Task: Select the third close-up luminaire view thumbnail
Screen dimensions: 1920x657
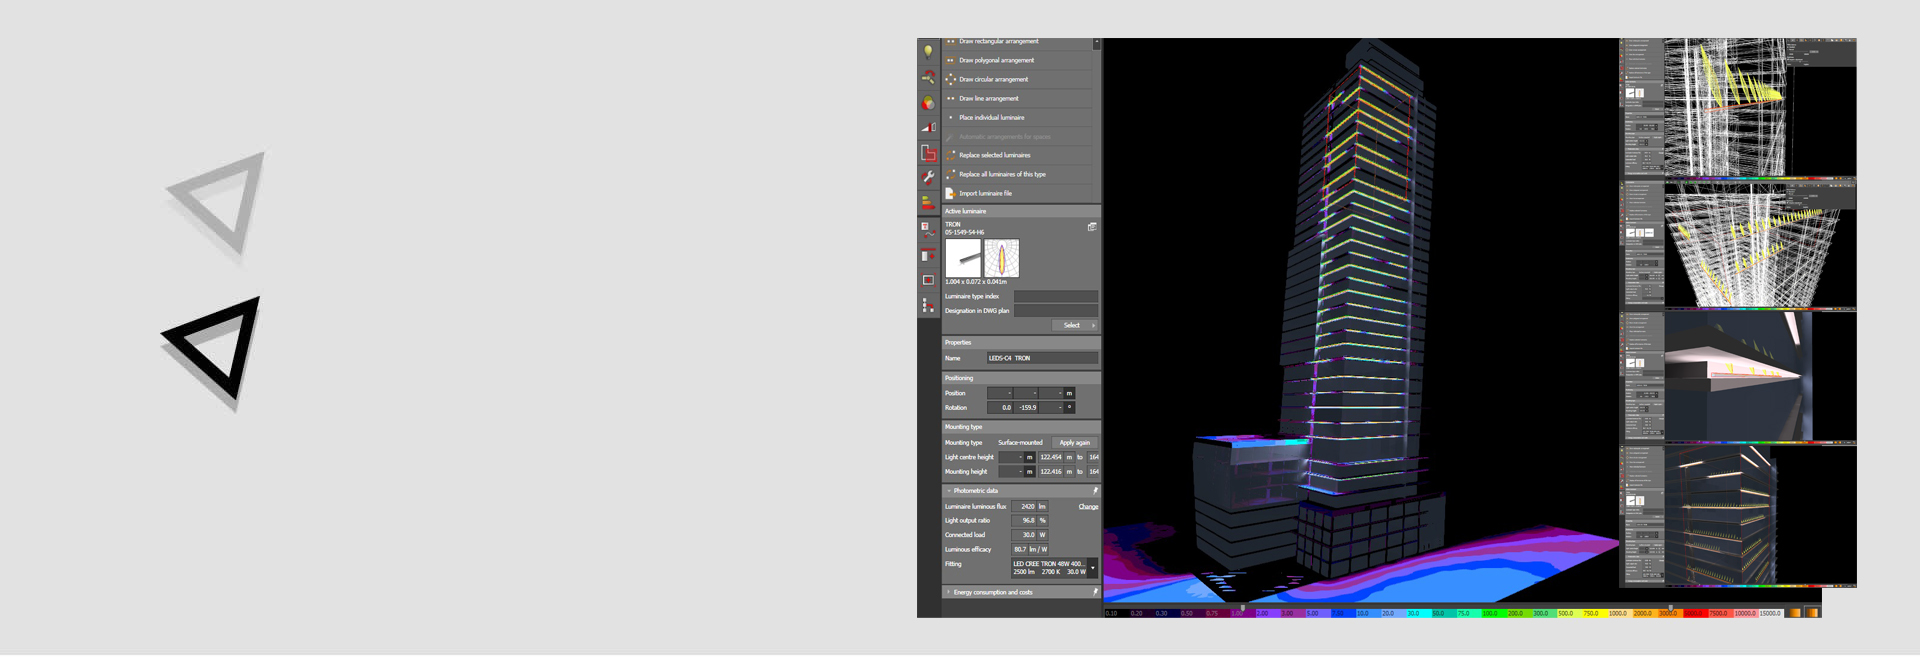Action: [x=1738, y=377]
